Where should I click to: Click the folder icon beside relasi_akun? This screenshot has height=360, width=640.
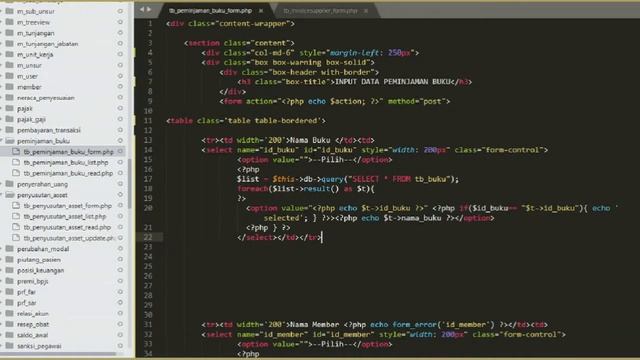[9, 313]
